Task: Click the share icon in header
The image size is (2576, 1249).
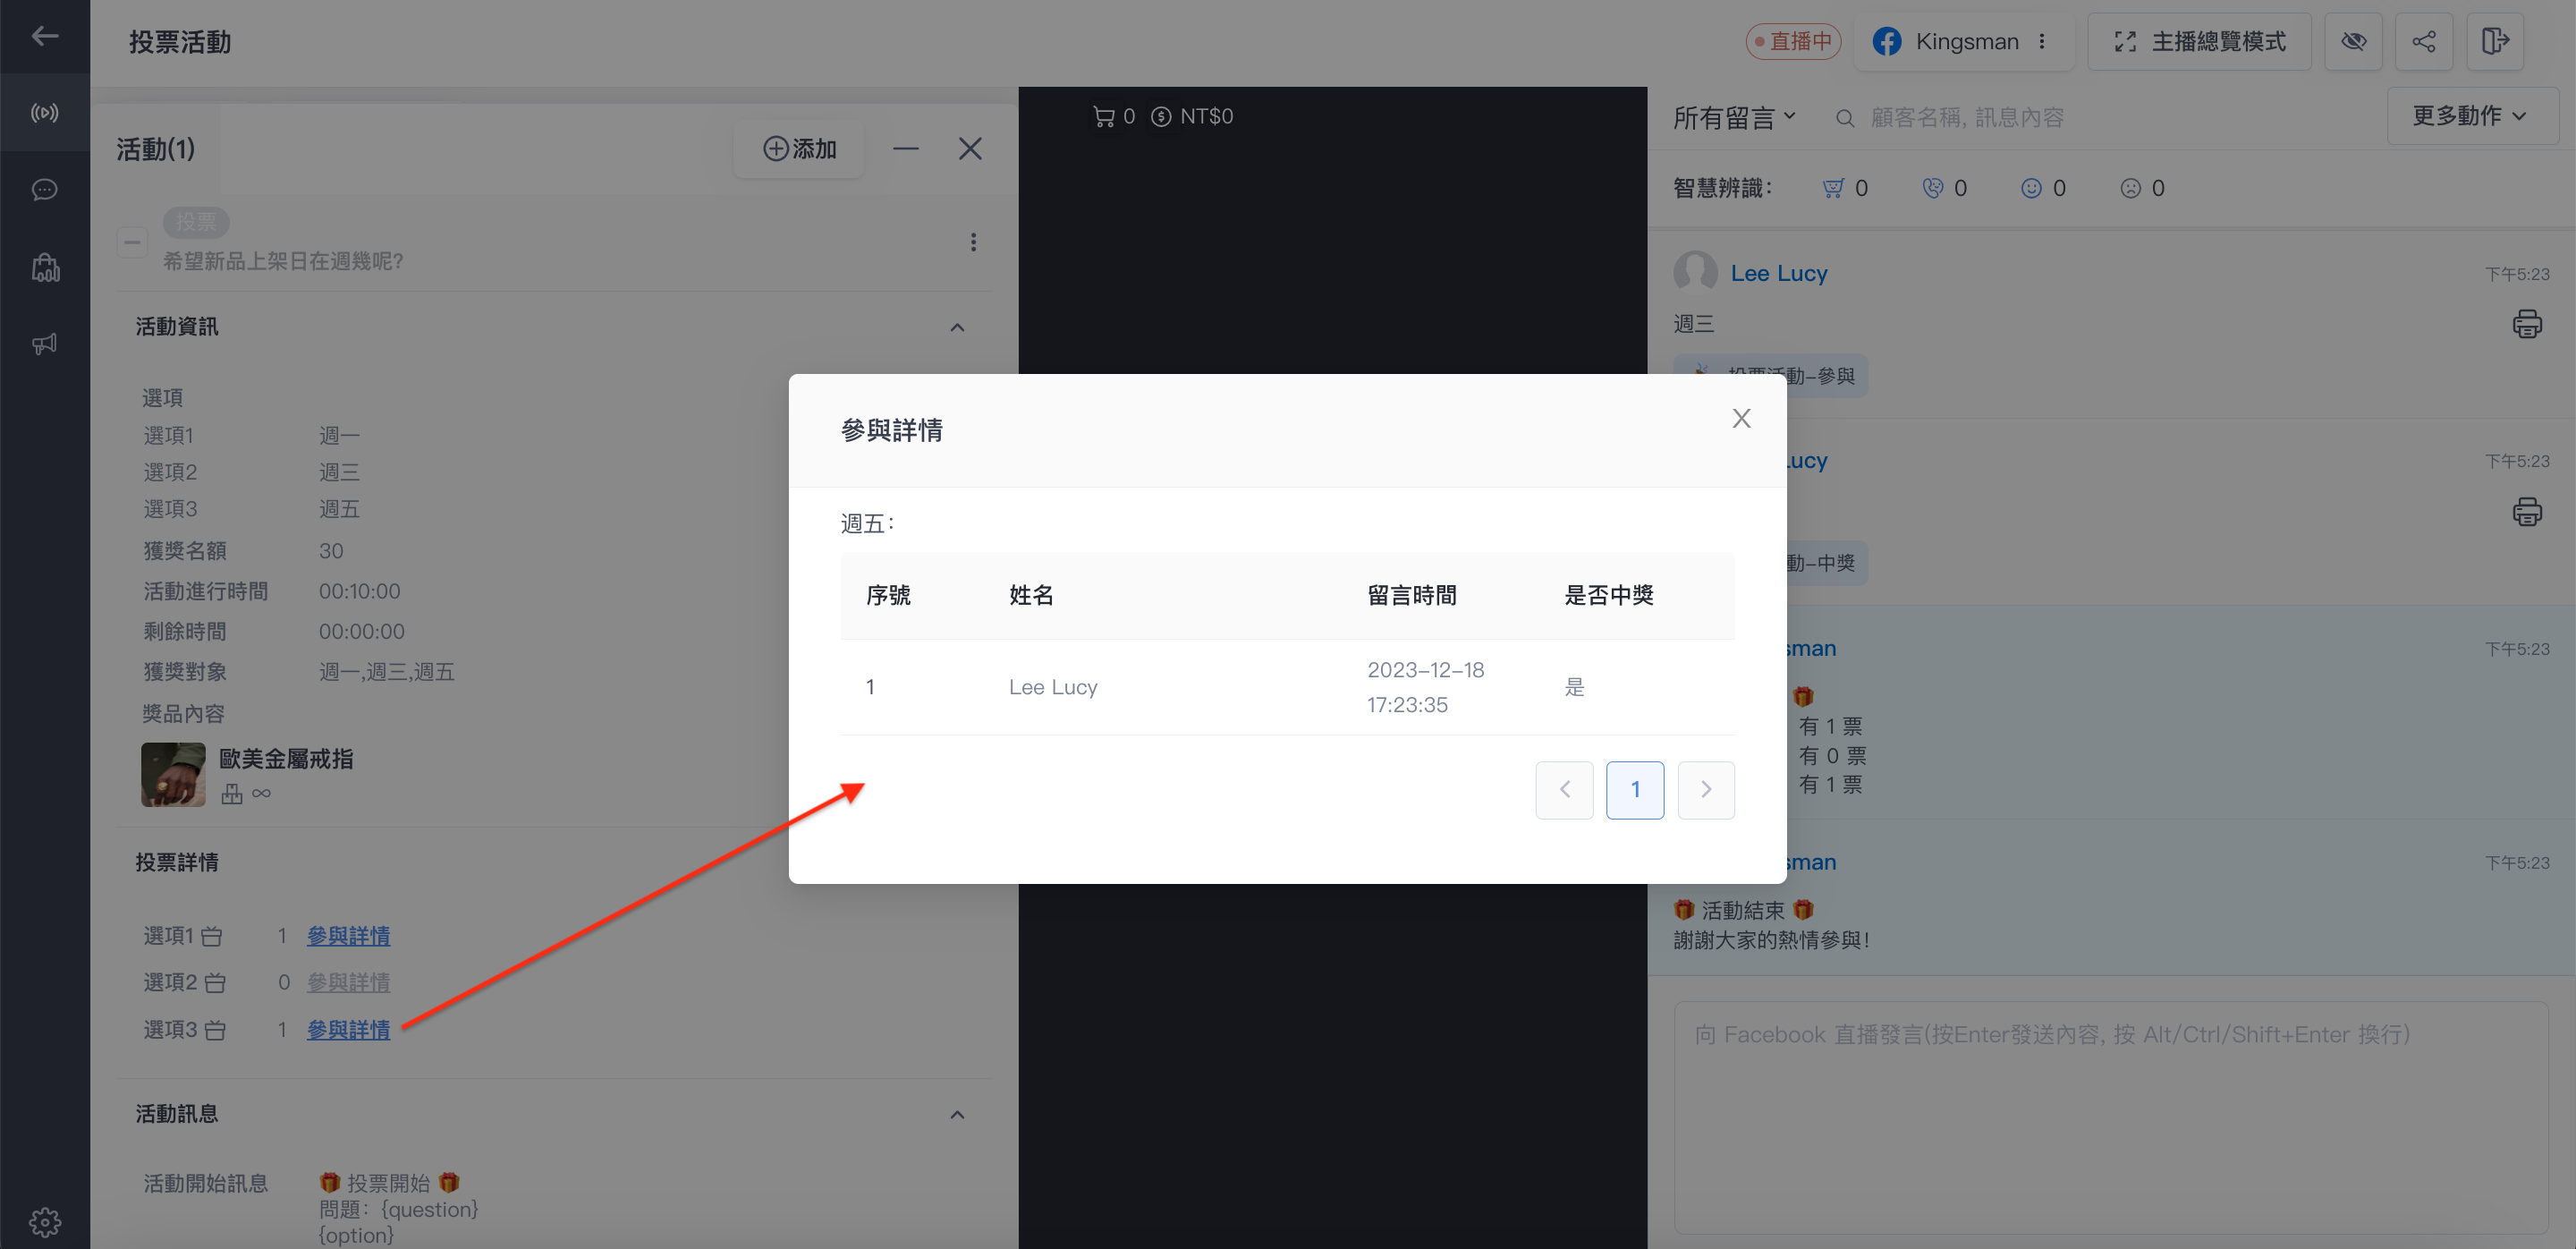Action: pos(2424,41)
